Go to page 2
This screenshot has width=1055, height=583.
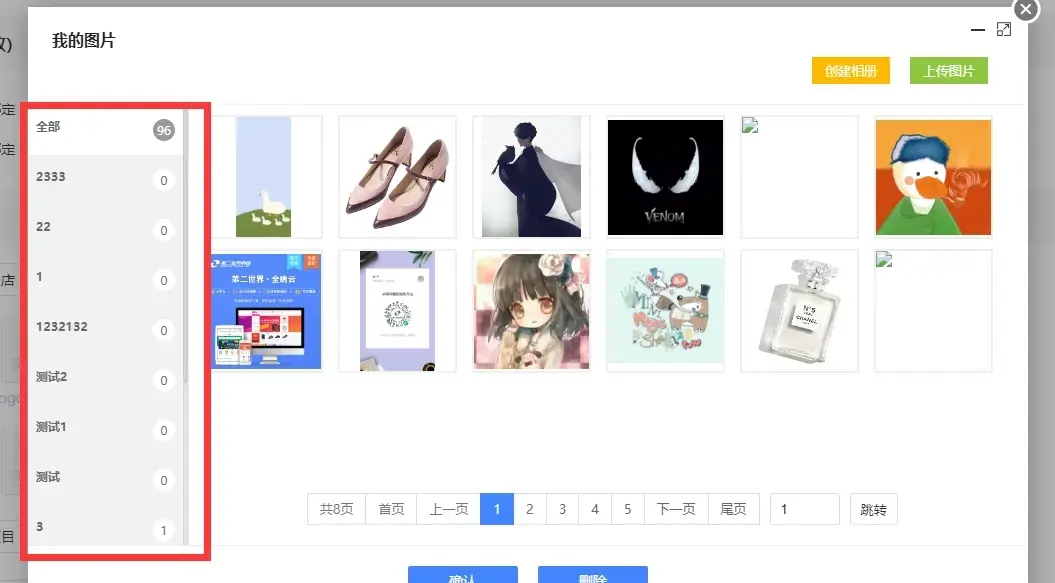(530, 509)
